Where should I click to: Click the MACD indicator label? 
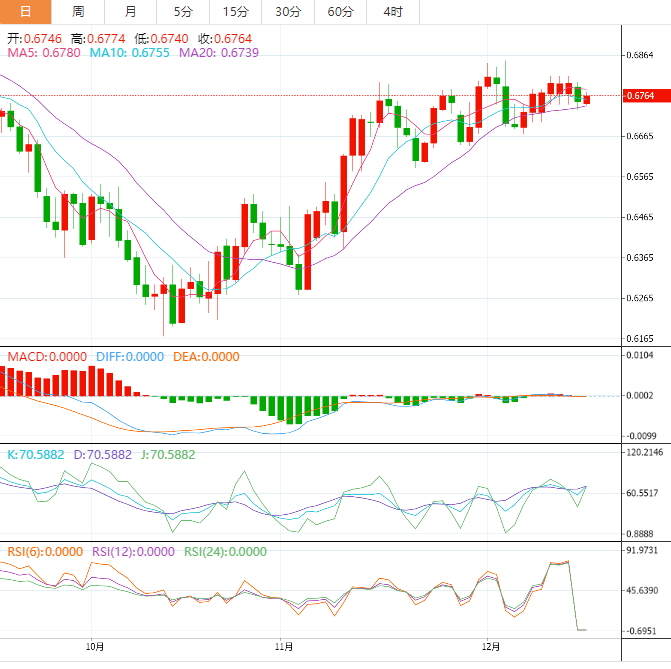47,357
